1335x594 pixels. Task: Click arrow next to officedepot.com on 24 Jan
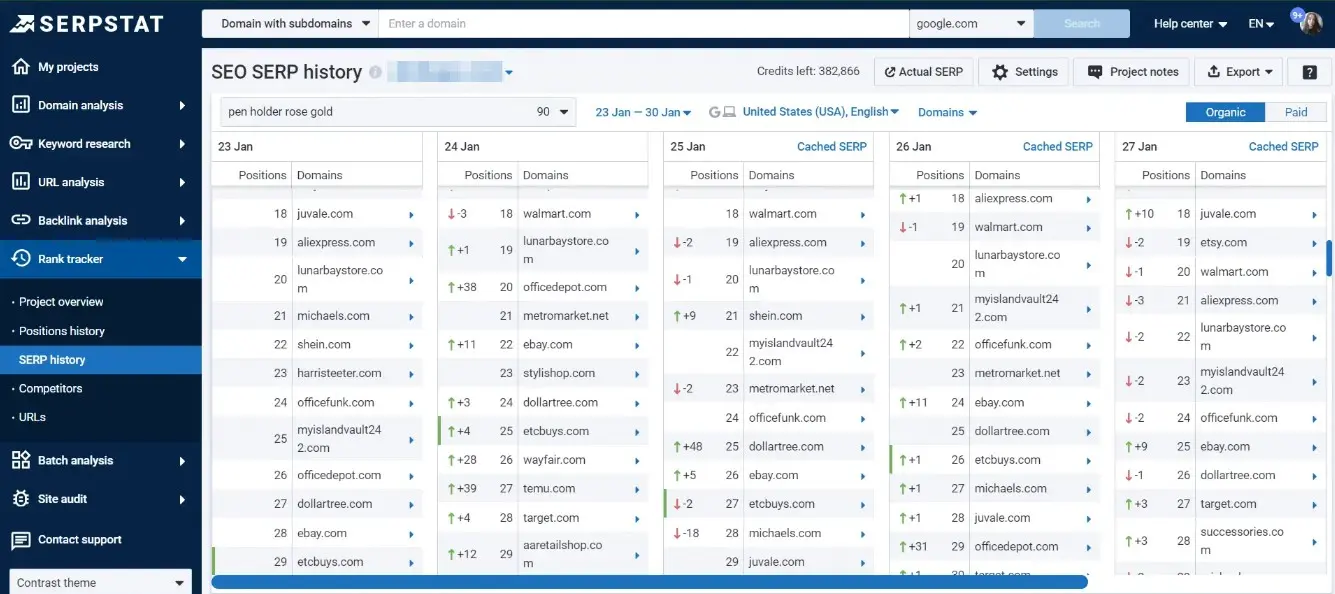(637, 288)
